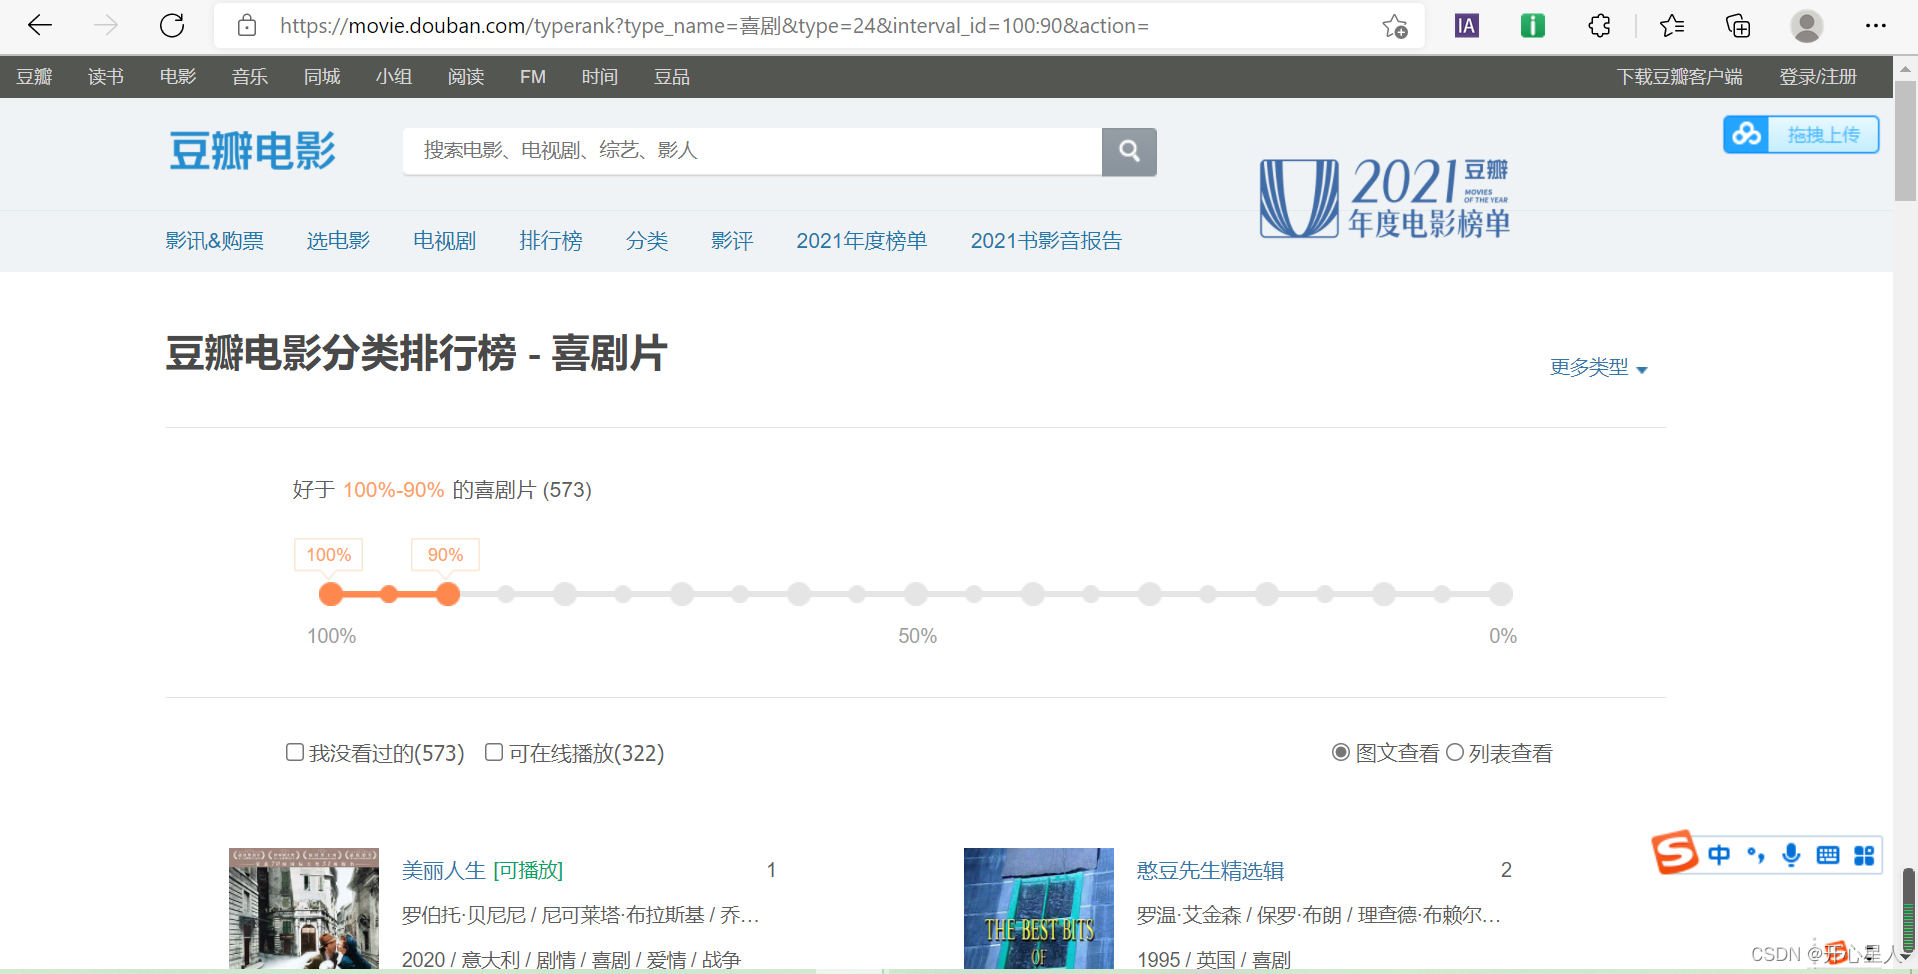Click the slider dot above 50%
1918x974 pixels.
pos(916,594)
